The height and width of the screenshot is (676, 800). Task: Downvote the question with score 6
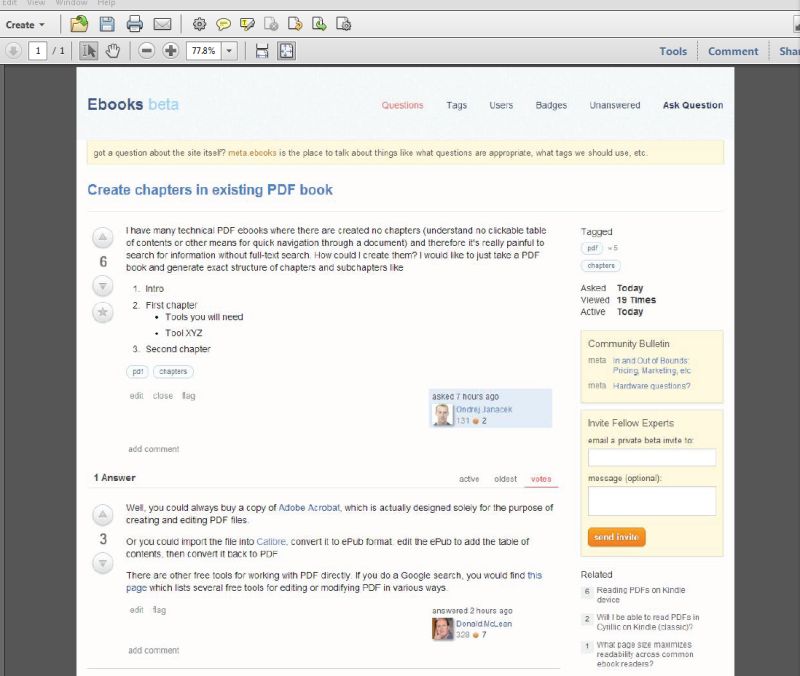pyautogui.click(x=103, y=286)
